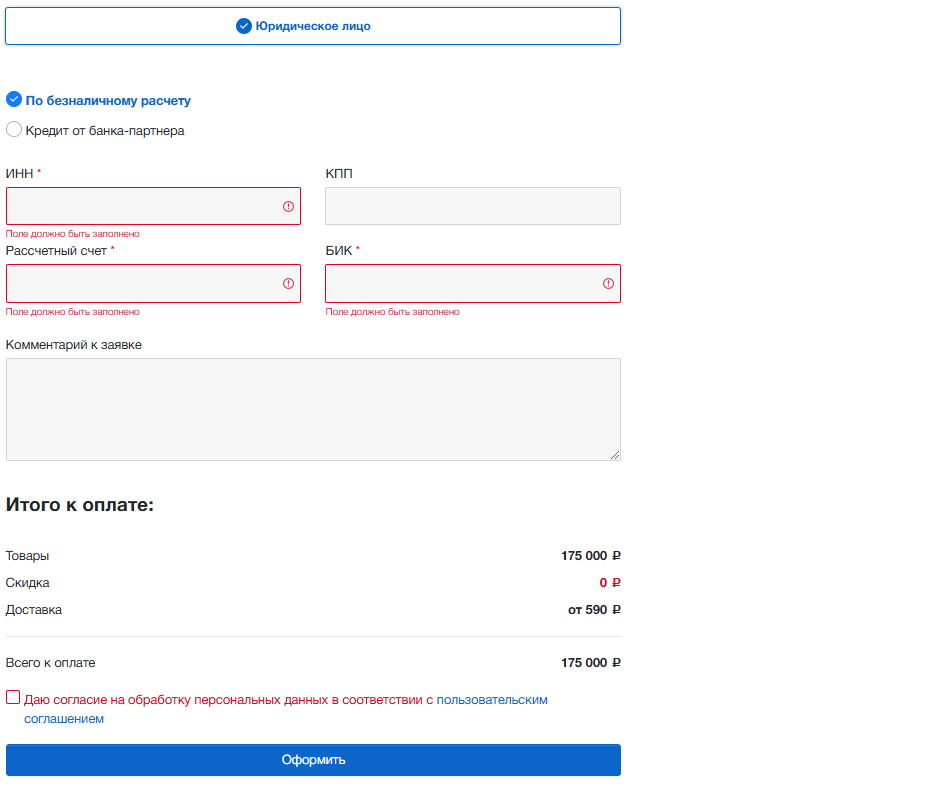Select the Юридическое лицо option button
The width and height of the screenshot is (948, 786).
point(313,26)
